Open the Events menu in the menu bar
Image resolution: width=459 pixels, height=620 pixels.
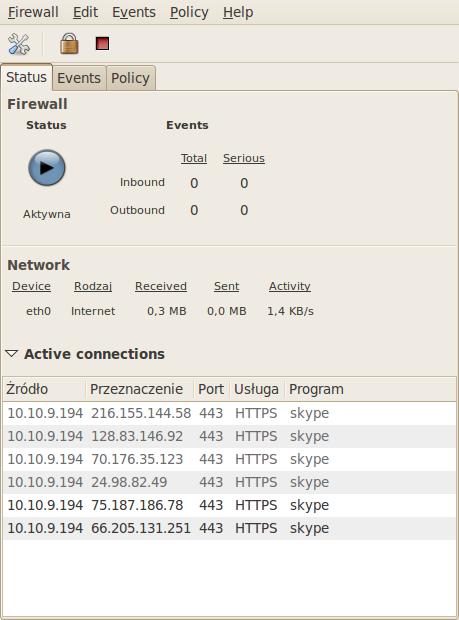click(x=134, y=12)
